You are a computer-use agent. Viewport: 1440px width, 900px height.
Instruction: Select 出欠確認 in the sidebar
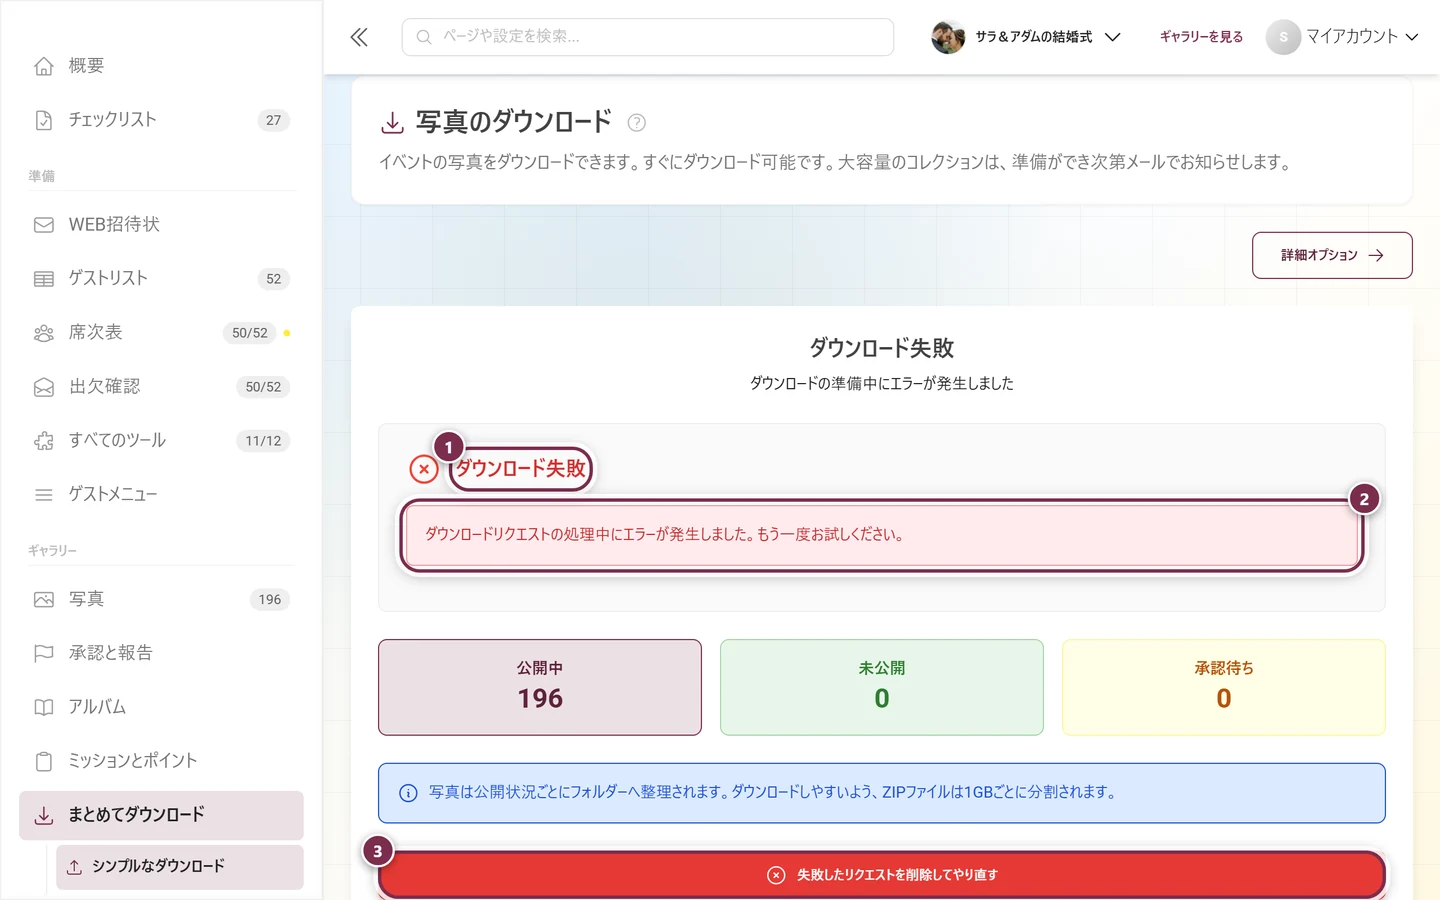tap(161, 387)
